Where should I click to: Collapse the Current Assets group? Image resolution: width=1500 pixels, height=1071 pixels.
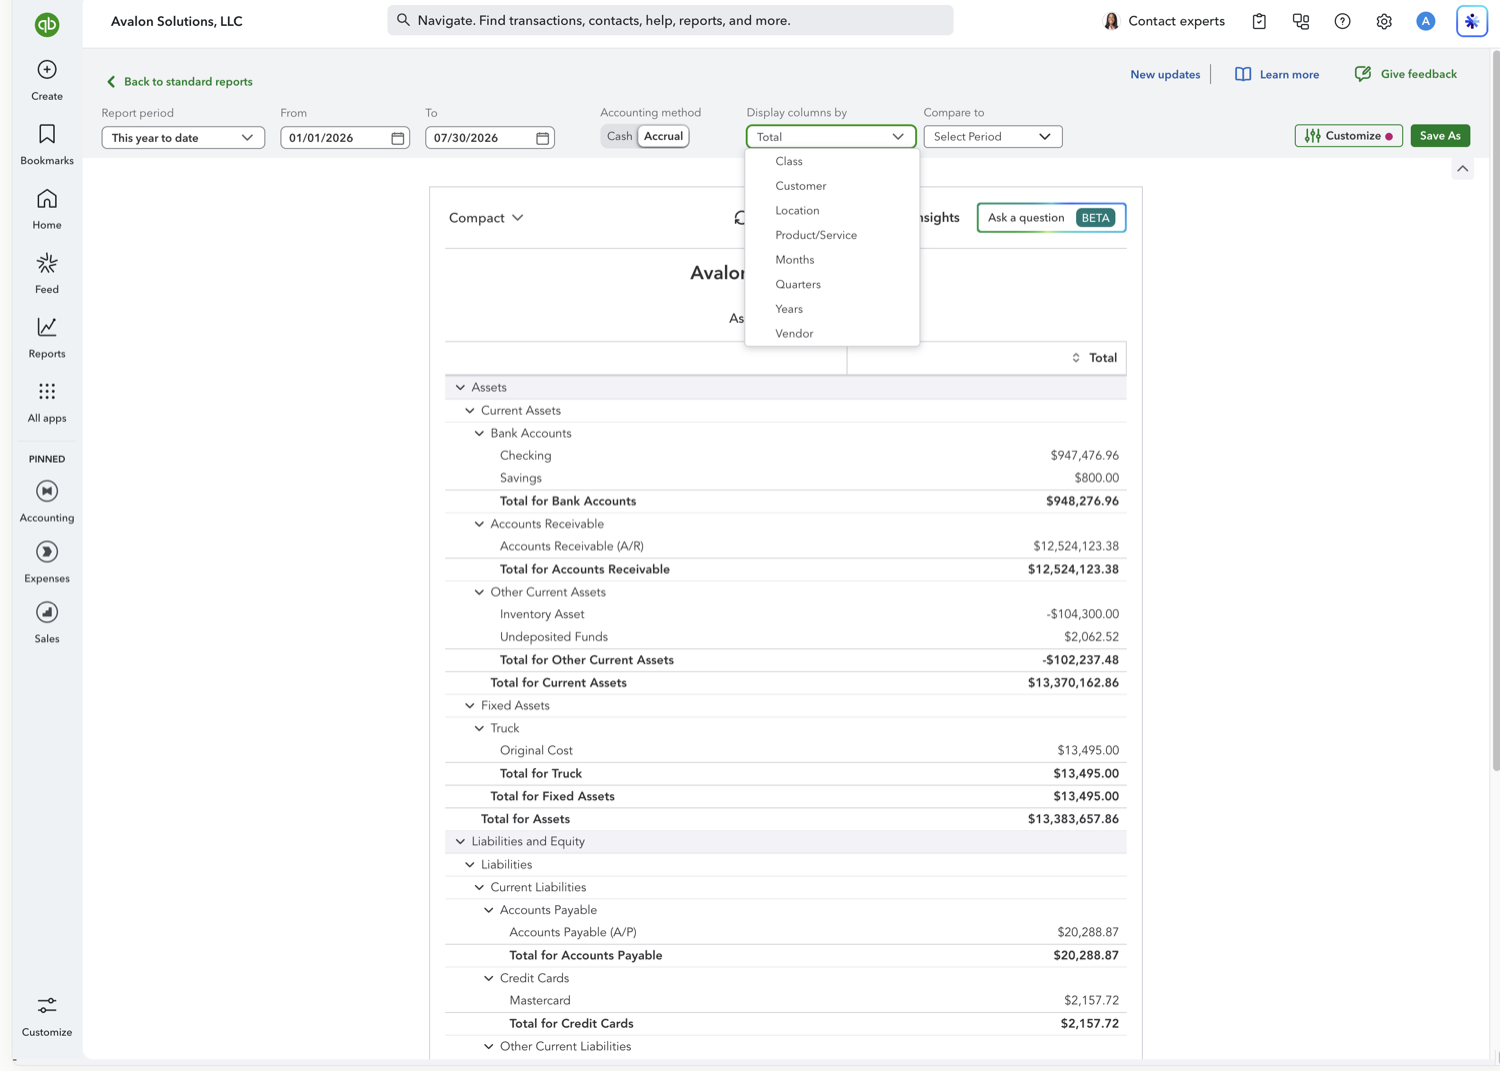click(x=470, y=410)
